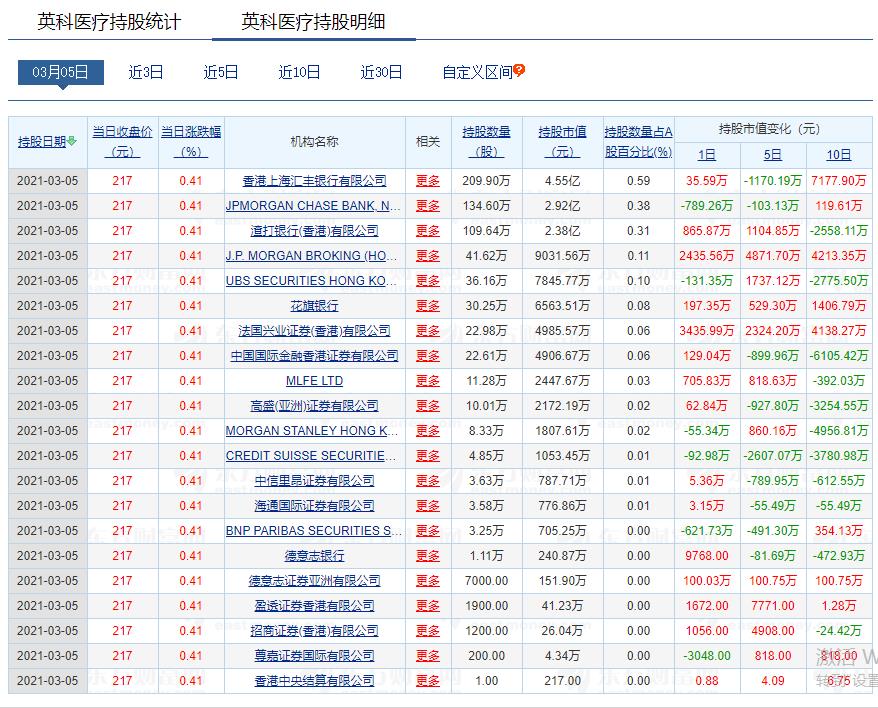The height and width of the screenshot is (708, 878).
Task: Click the green sort arrow next to 持股日期
Action: pos(72,141)
